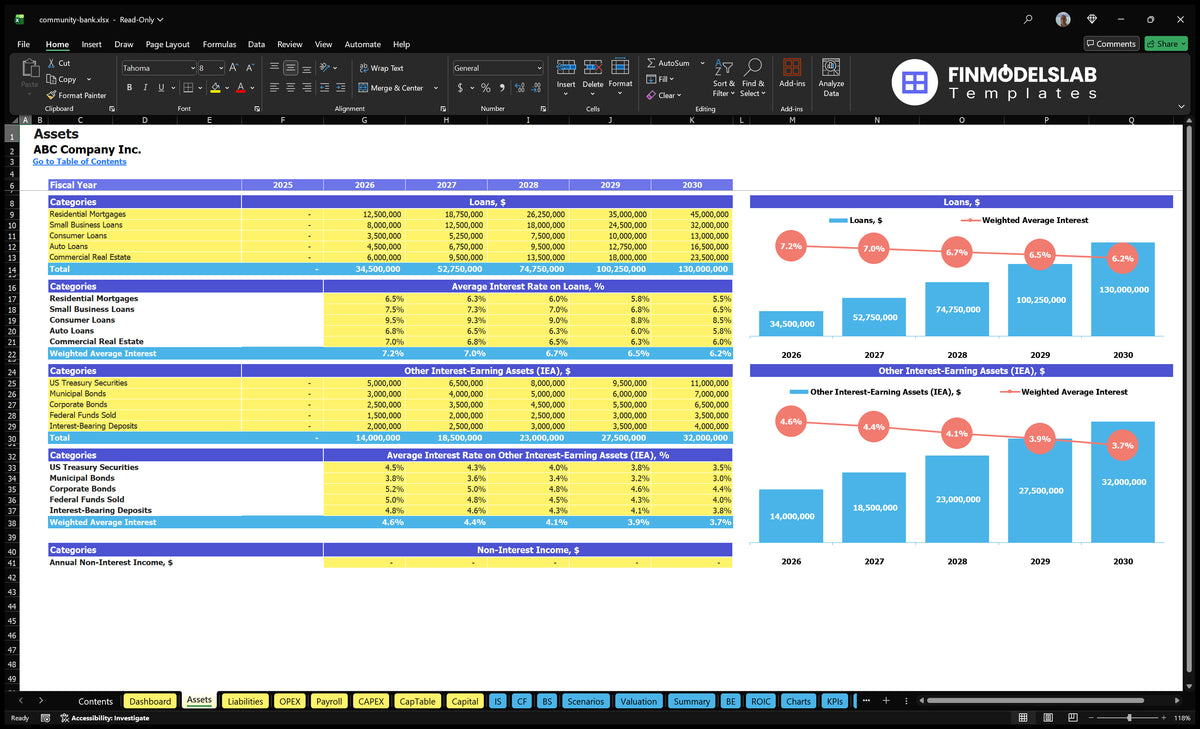
Task: Click the zoom slider in status bar
Action: click(x=1129, y=718)
